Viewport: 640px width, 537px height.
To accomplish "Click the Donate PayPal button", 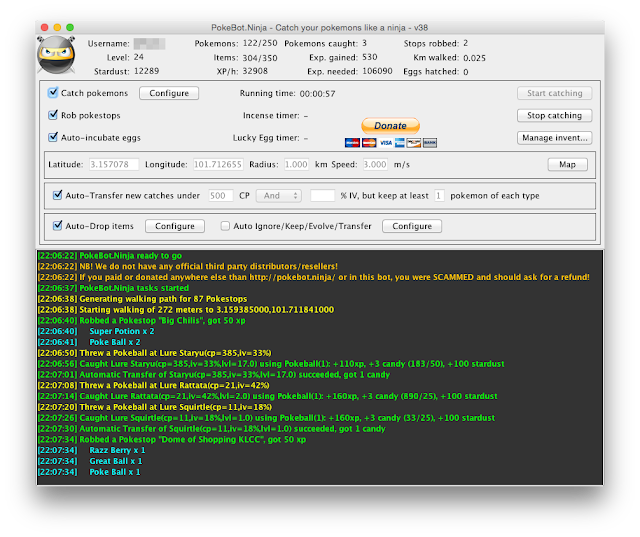I will 390,126.
